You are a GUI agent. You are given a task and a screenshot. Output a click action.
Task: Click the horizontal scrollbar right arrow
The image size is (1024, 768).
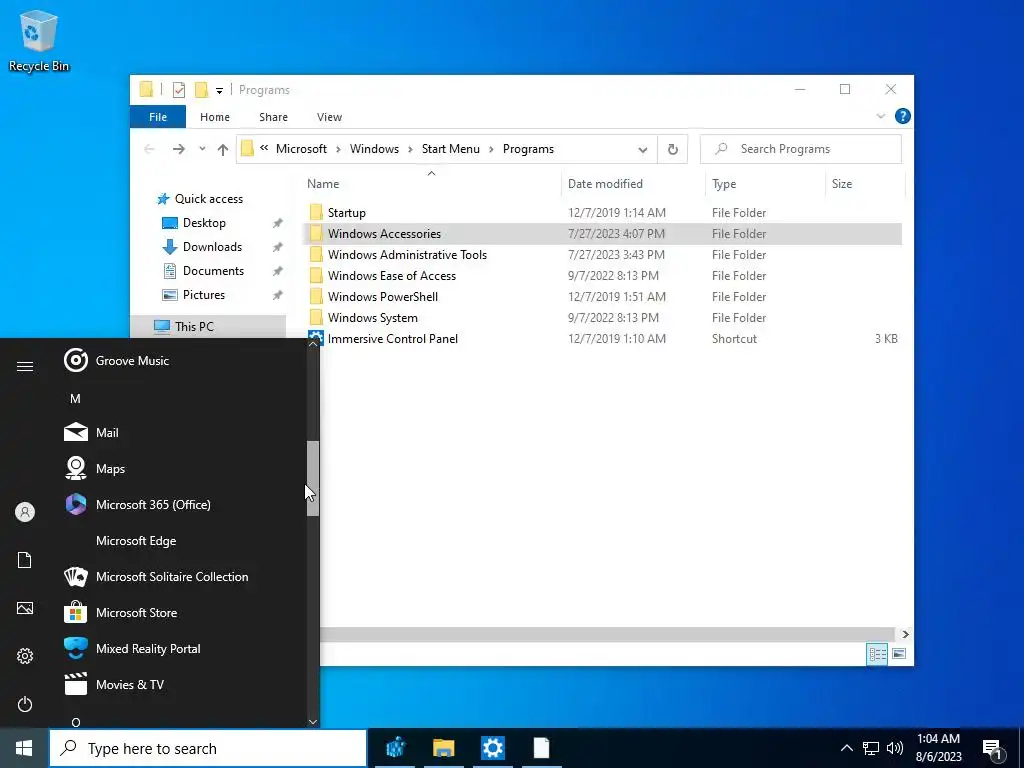pos(905,634)
